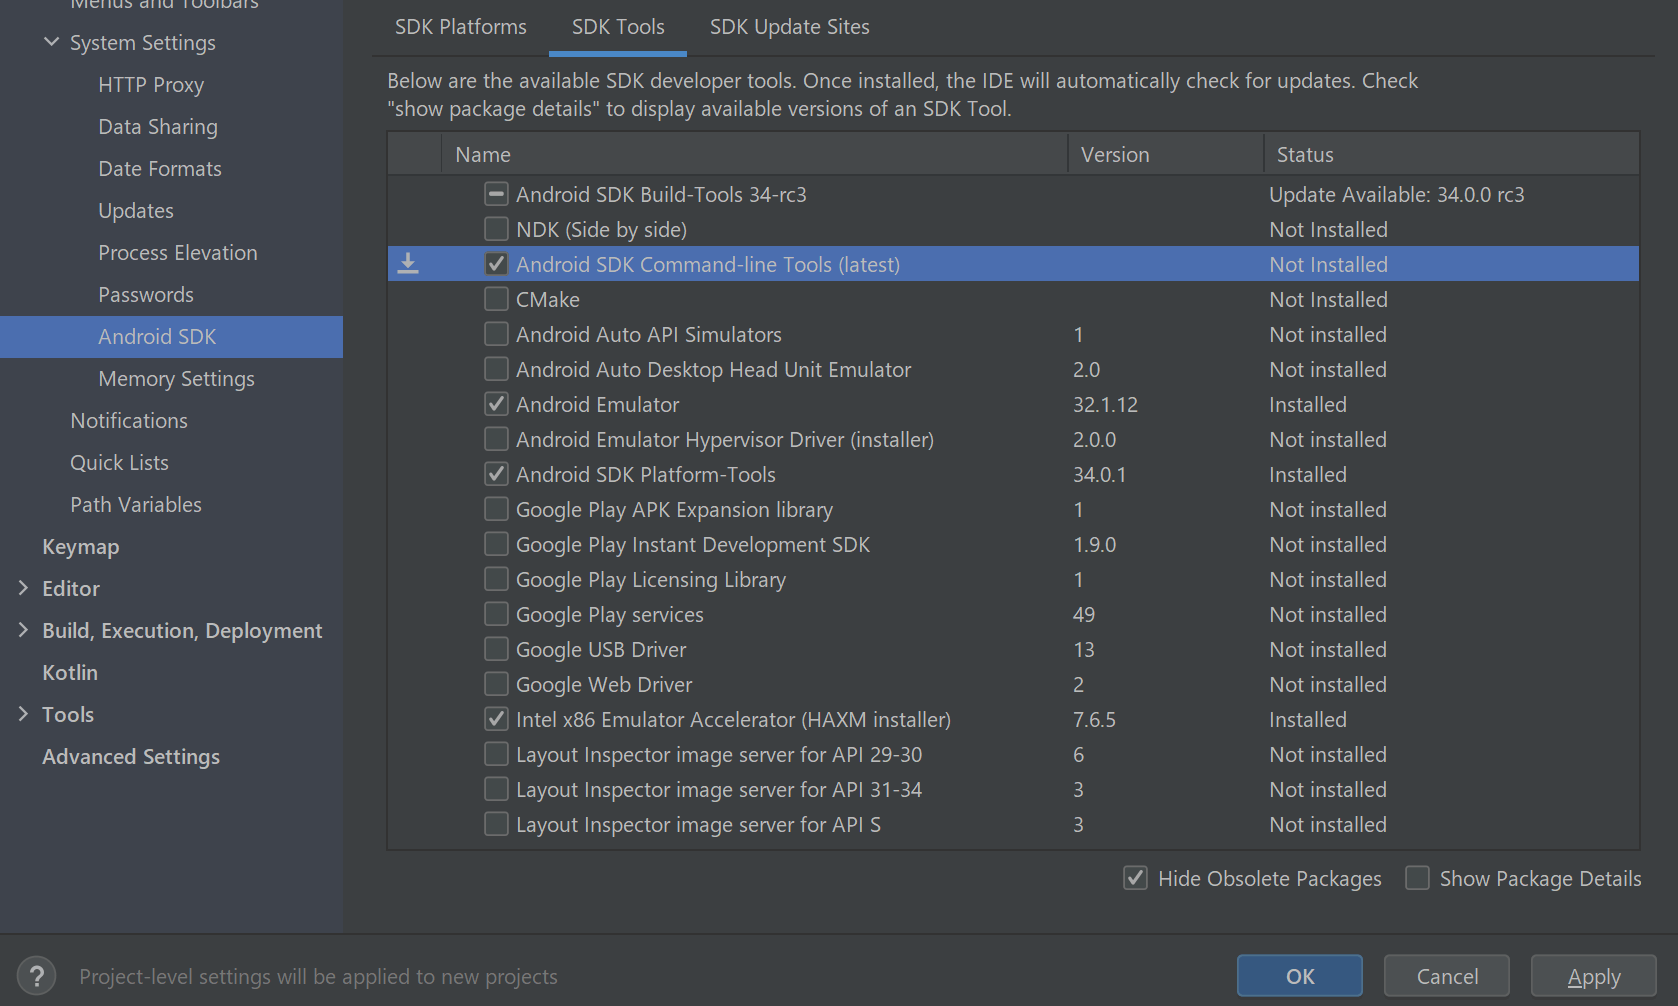
Task: Switch to the SDK Platforms tab
Action: [x=460, y=27]
